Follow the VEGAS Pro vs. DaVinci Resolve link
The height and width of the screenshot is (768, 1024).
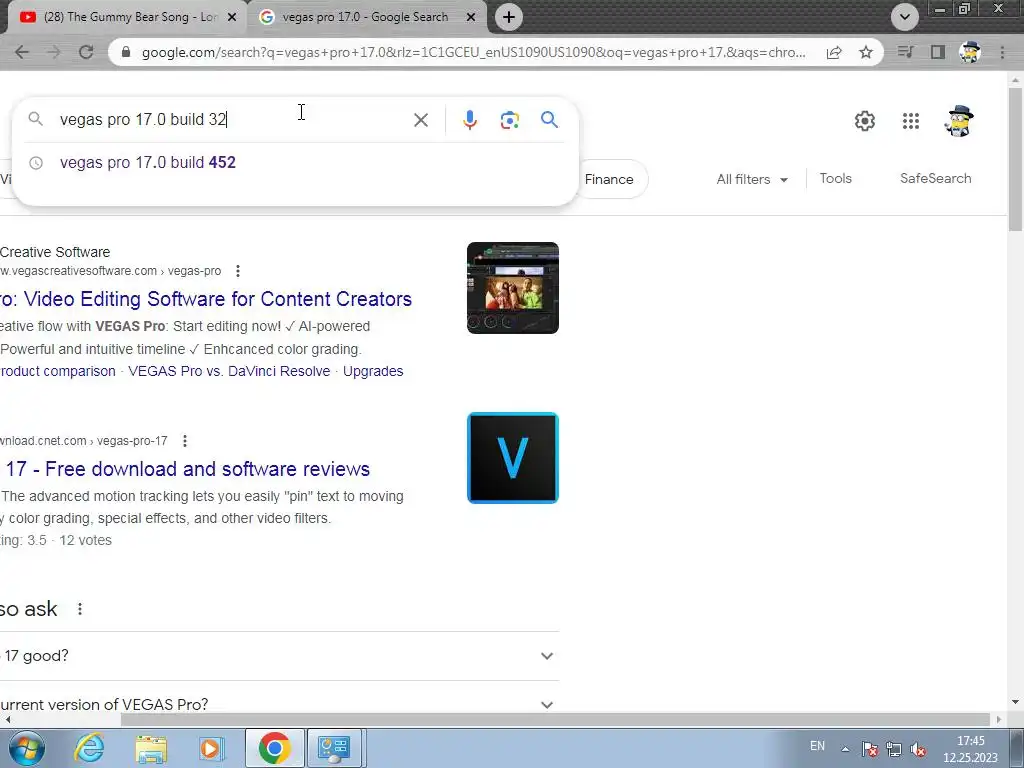click(229, 371)
